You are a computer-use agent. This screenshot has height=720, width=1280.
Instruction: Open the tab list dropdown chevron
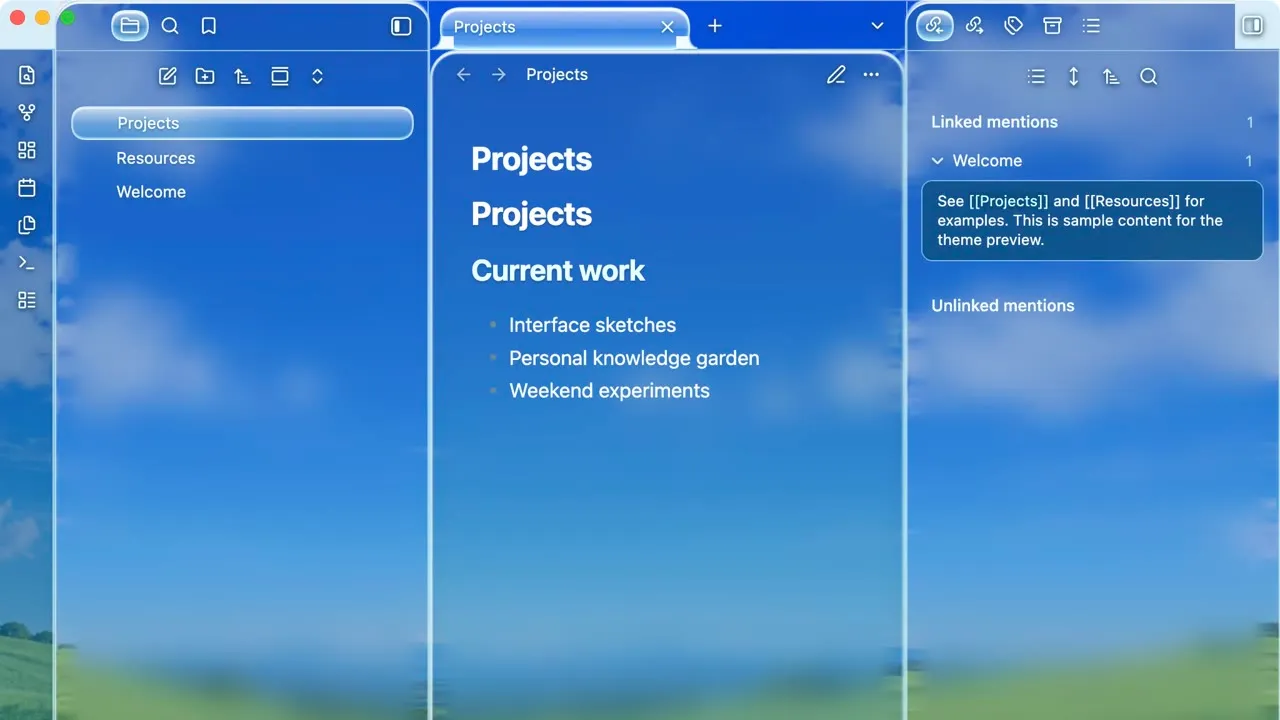click(877, 26)
